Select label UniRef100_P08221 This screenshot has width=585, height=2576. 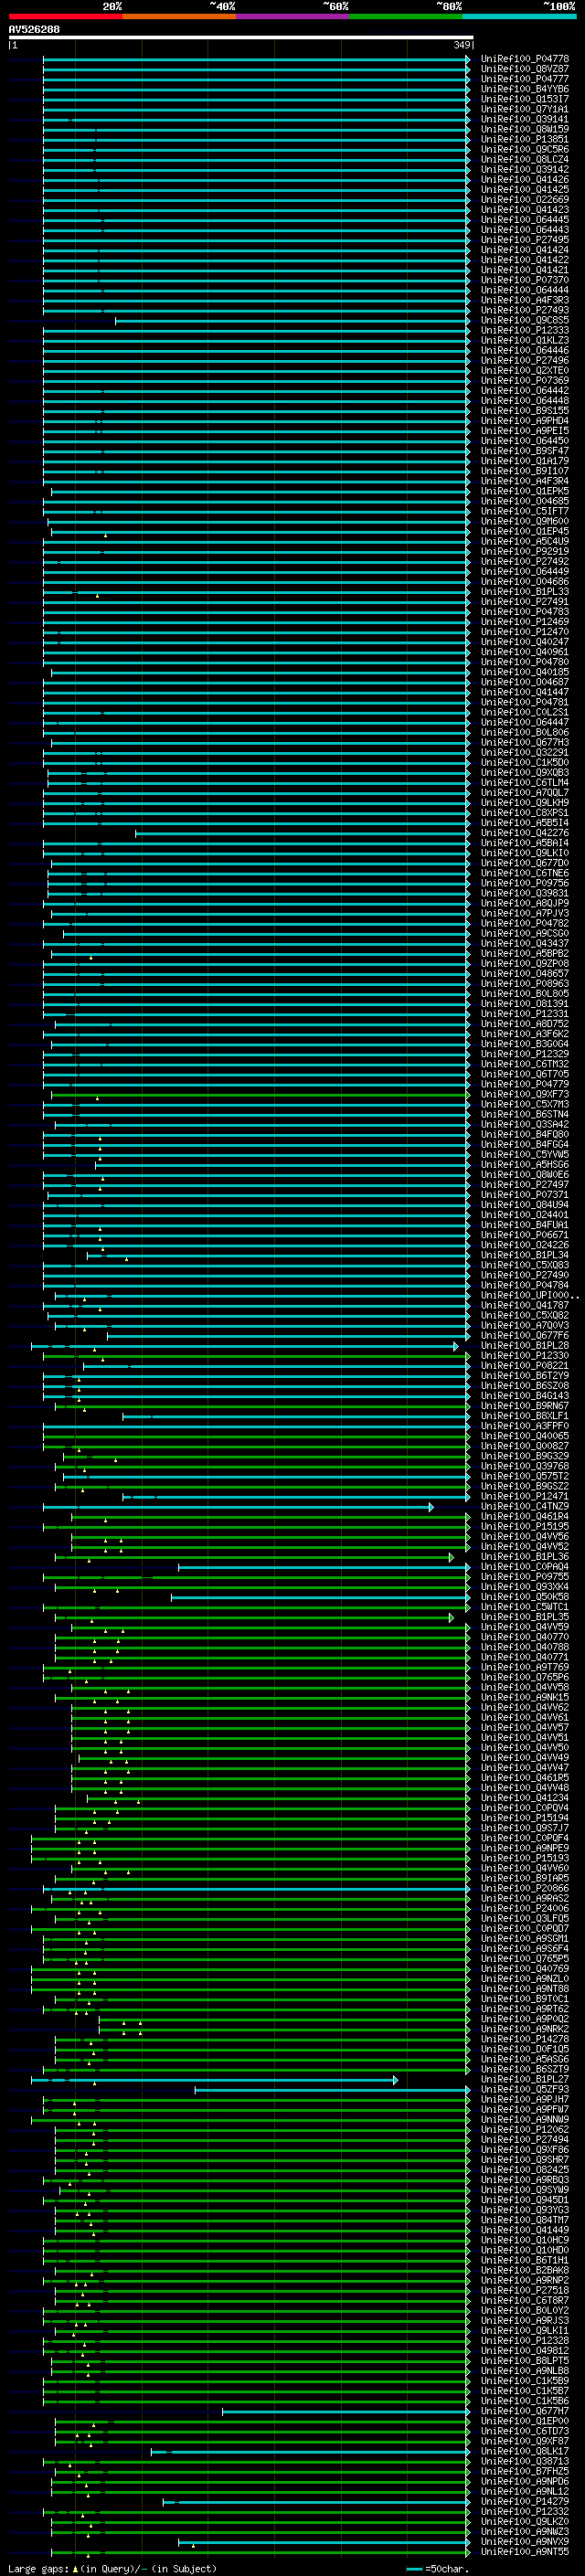point(525,1365)
